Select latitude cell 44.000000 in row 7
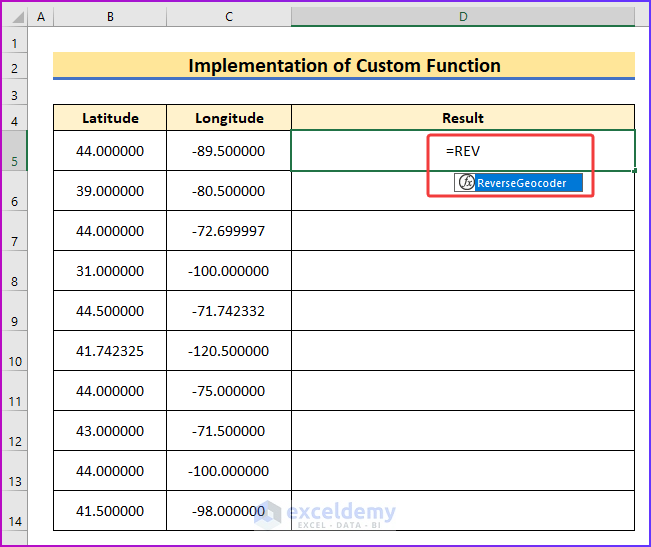Image resolution: width=651 pixels, height=547 pixels. pos(110,230)
